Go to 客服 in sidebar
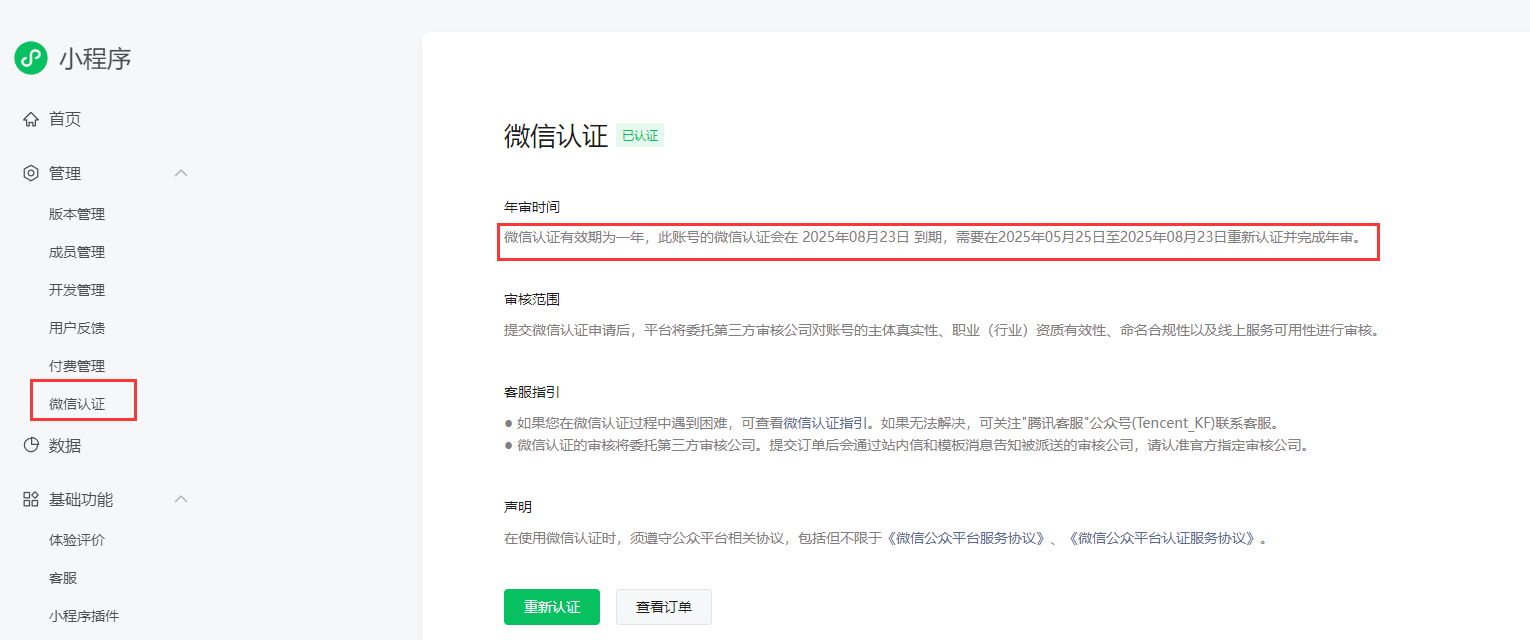The height and width of the screenshot is (640, 1530). [x=63, y=578]
